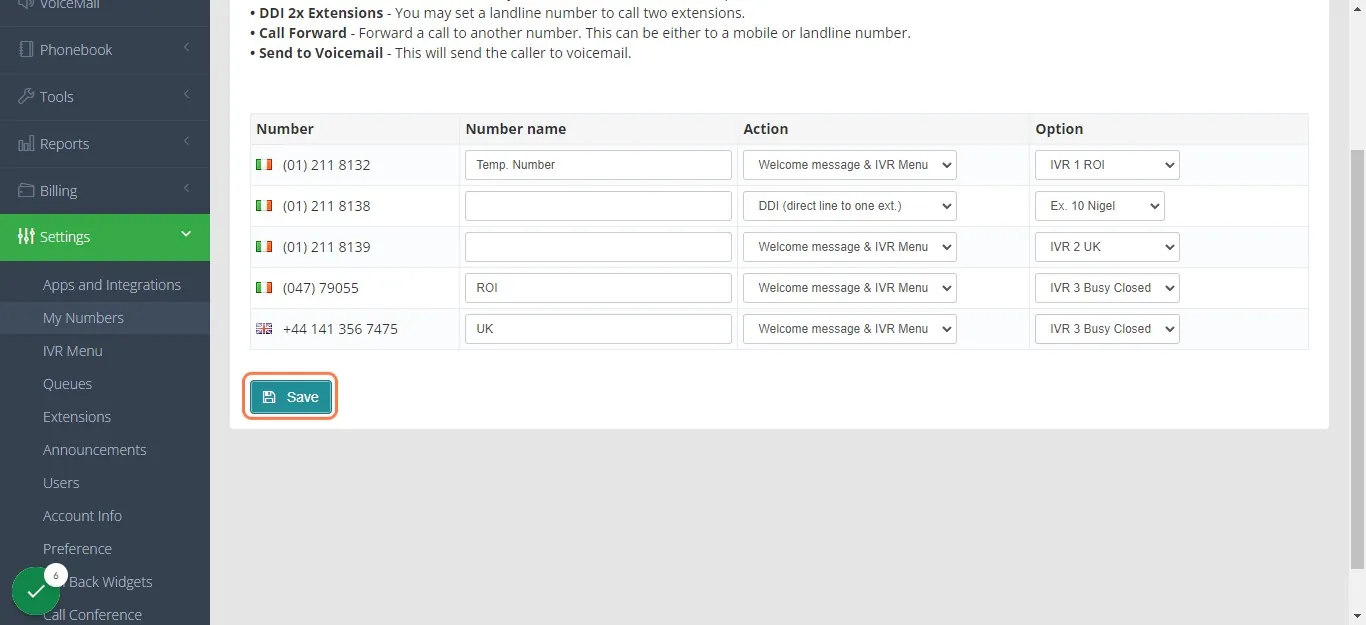Click the Temp. Number name field

click(x=598, y=165)
